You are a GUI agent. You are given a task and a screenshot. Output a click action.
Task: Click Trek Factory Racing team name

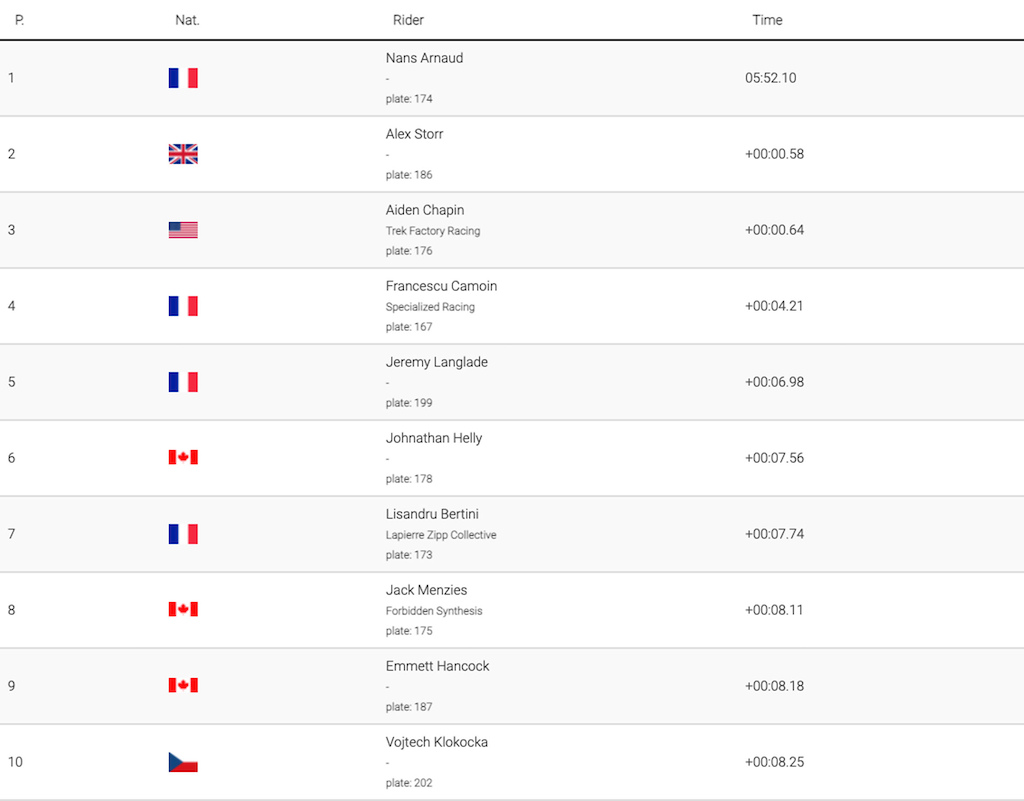click(x=433, y=231)
